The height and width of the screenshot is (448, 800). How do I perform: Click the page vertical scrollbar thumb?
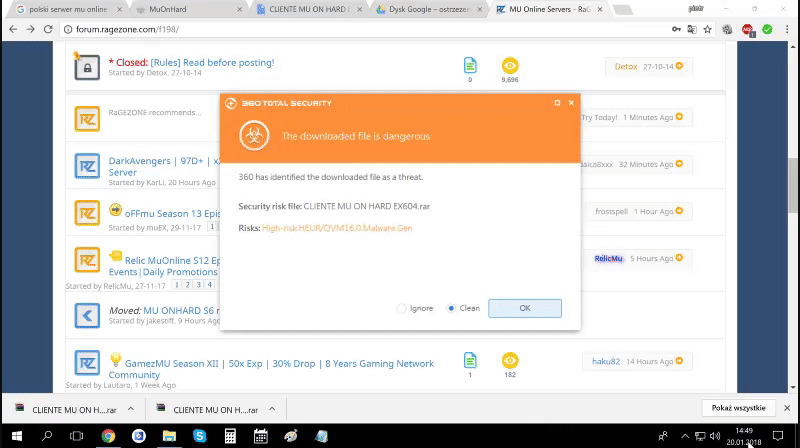792,185
